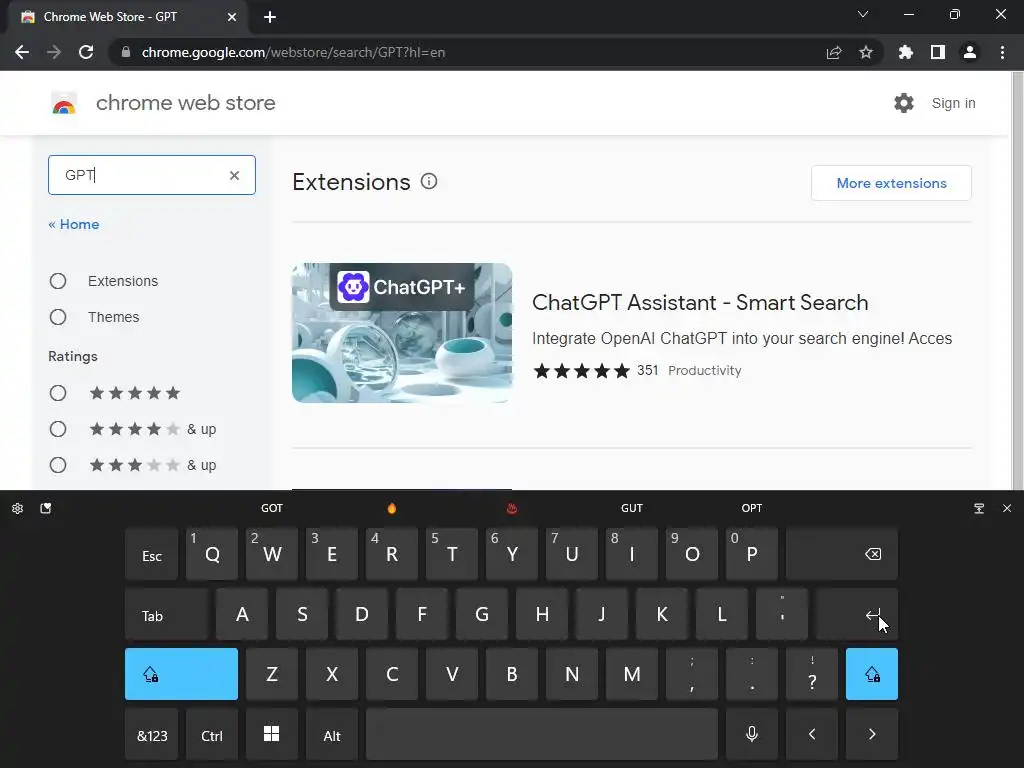Tap the G key
1024x768 pixels.
[x=482, y=615]
